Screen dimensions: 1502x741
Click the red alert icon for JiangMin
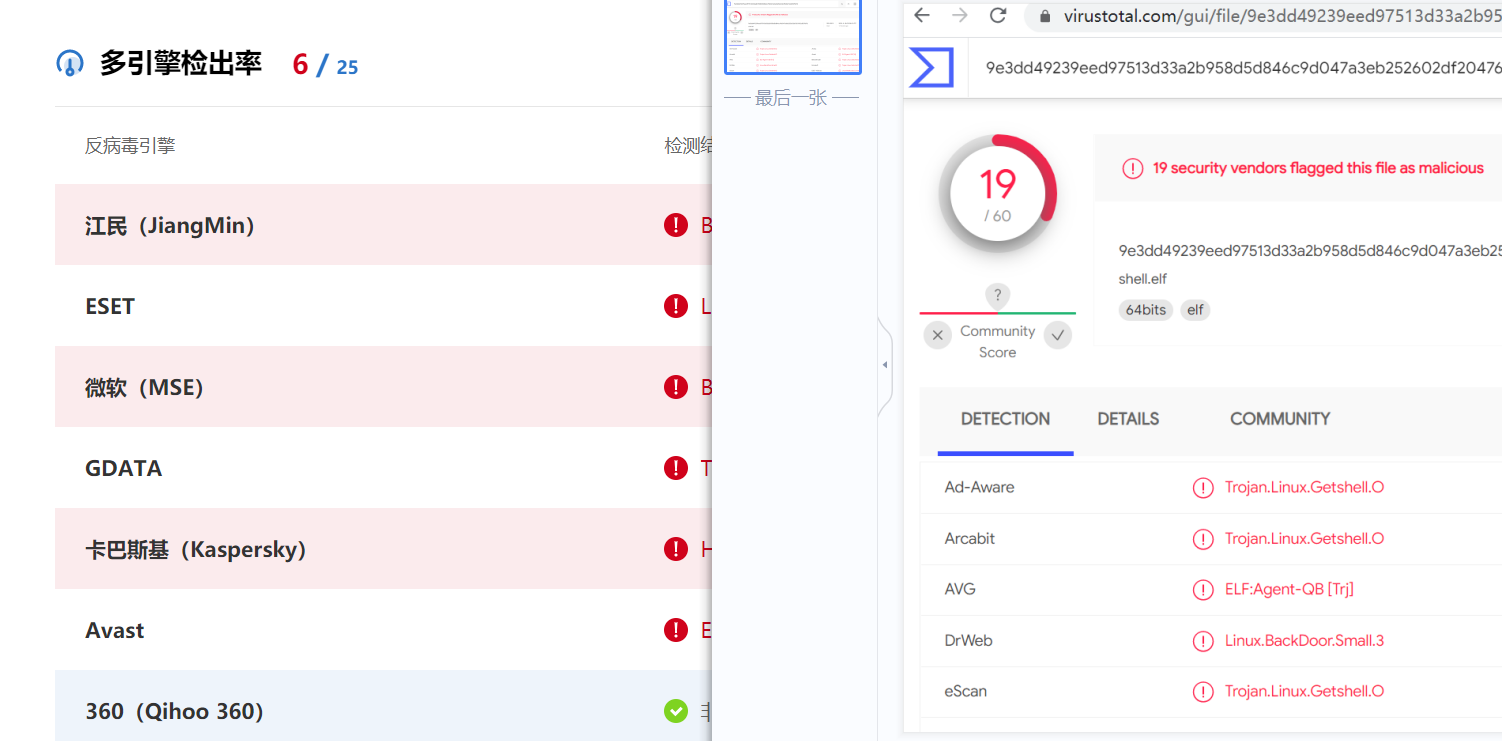tap(676, 225)
